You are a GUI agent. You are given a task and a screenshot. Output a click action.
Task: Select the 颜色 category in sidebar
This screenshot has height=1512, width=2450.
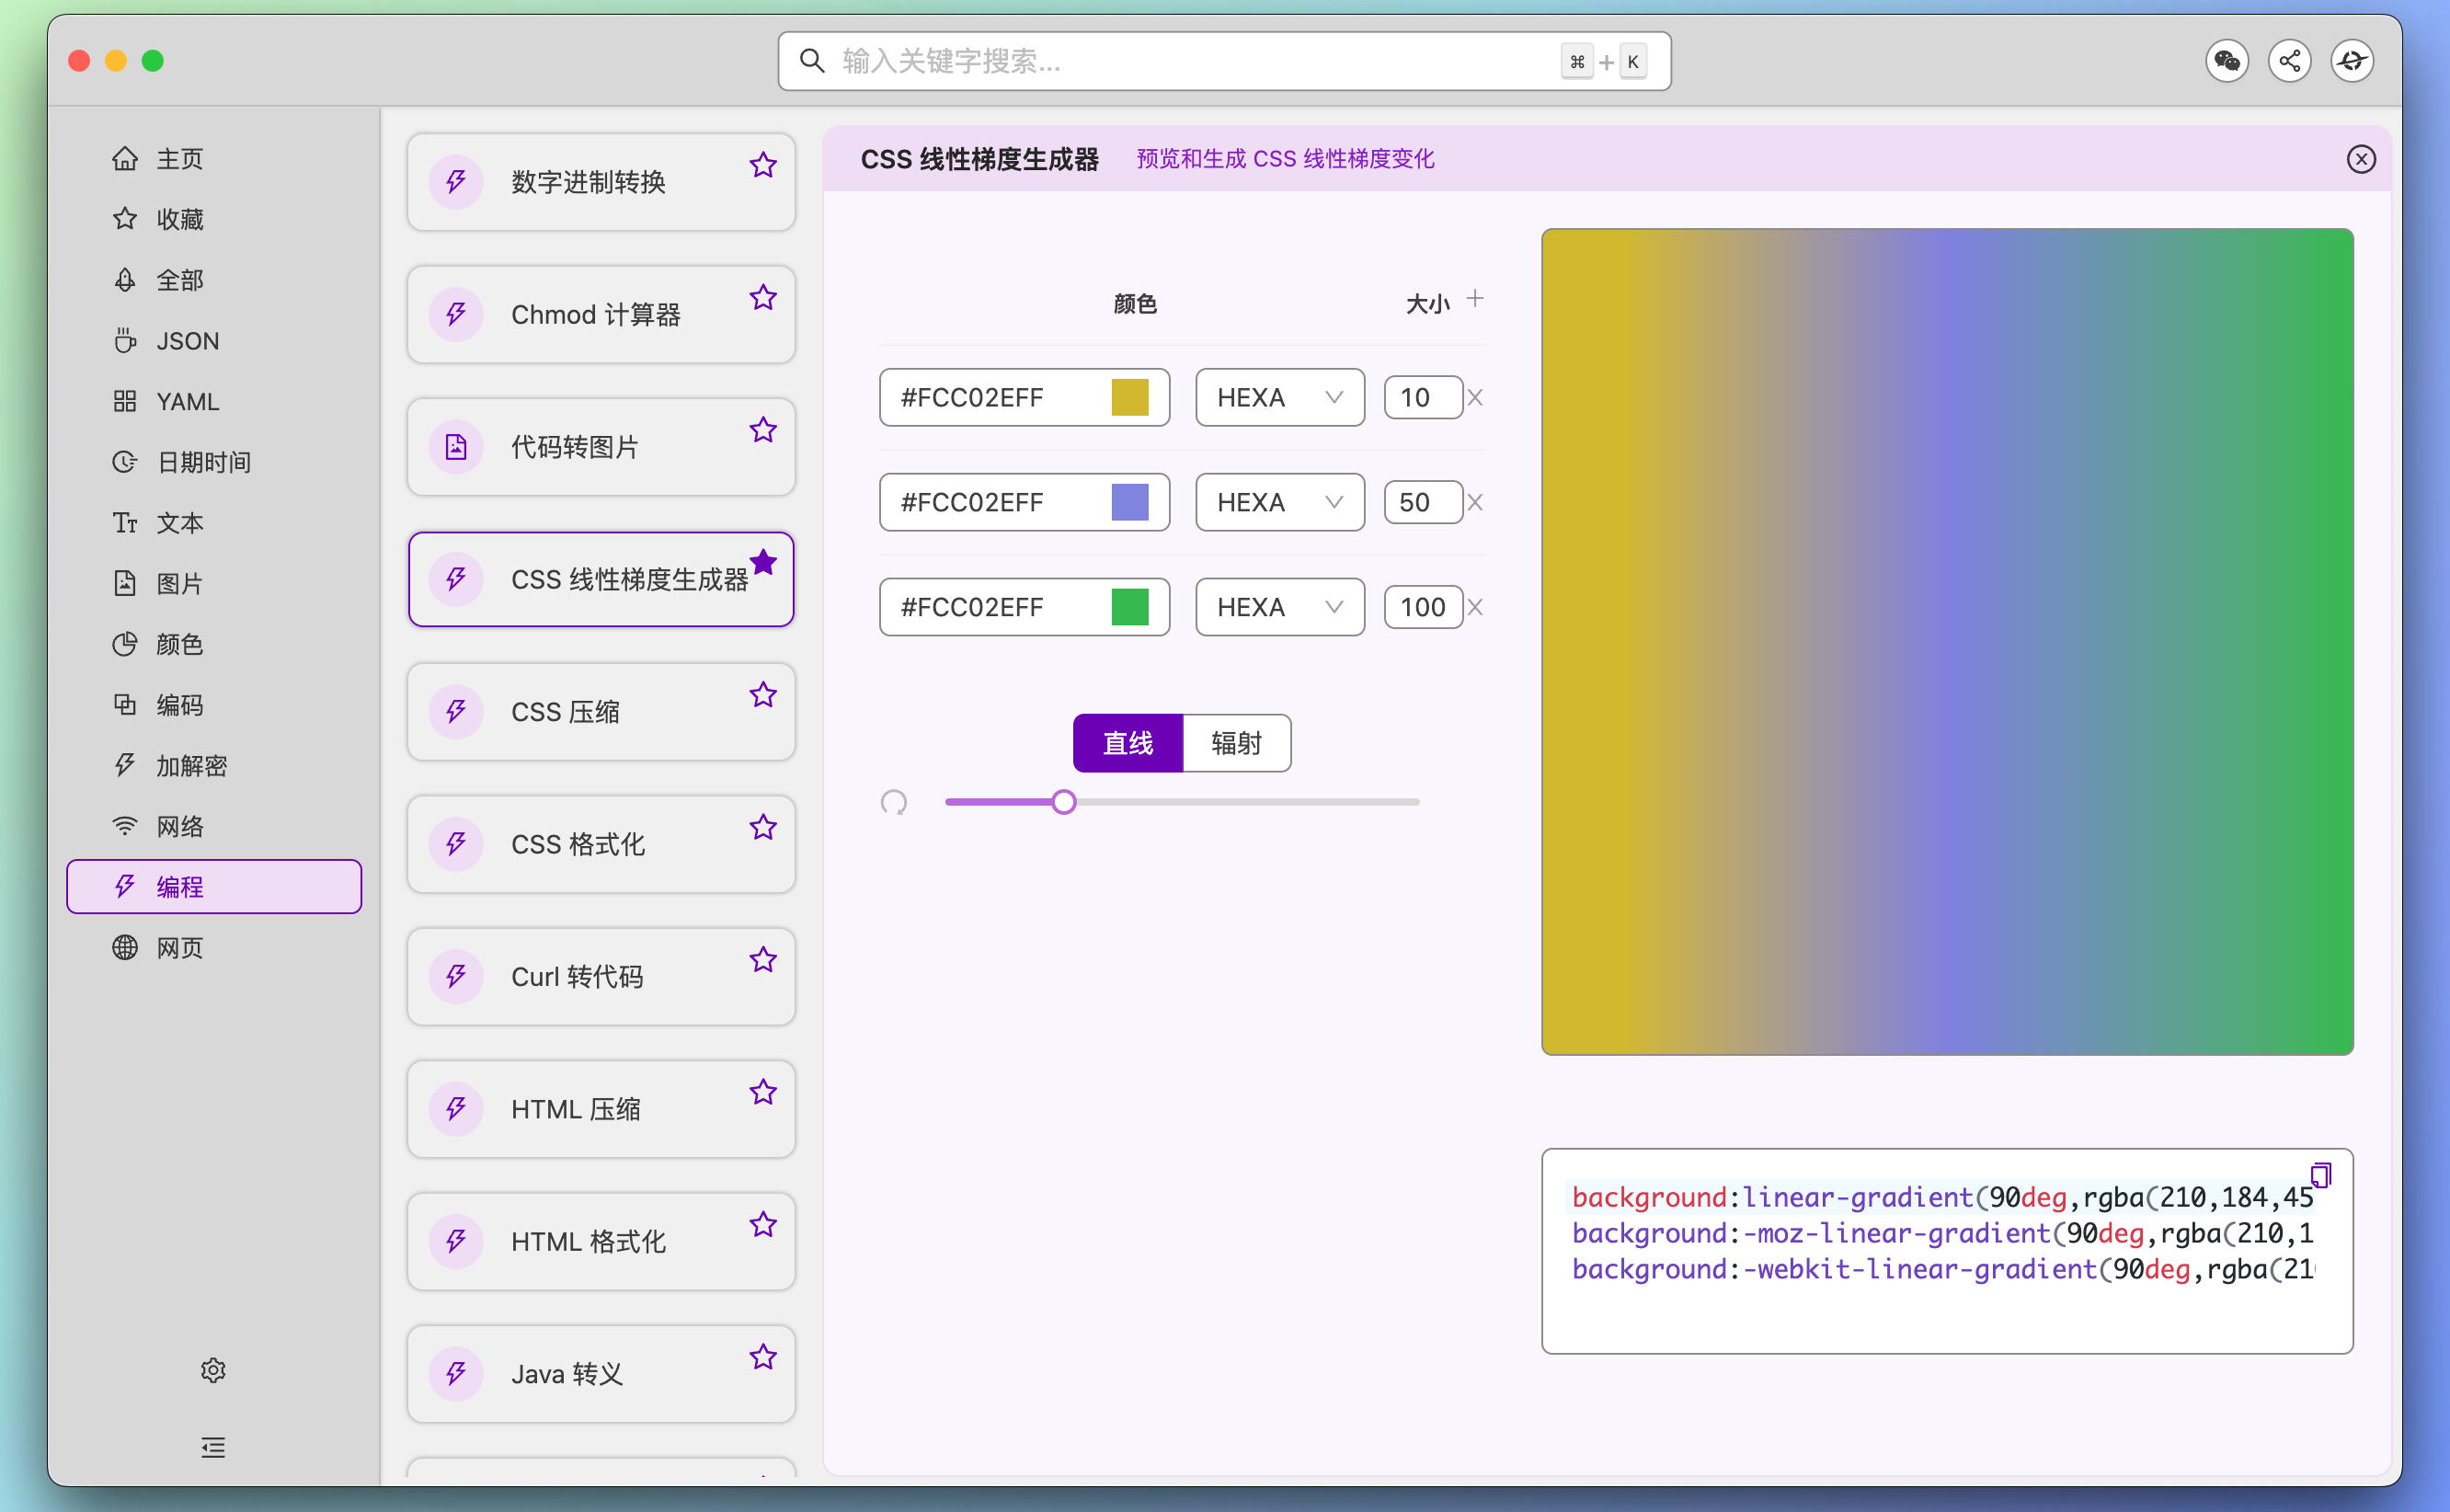[181, 644]
